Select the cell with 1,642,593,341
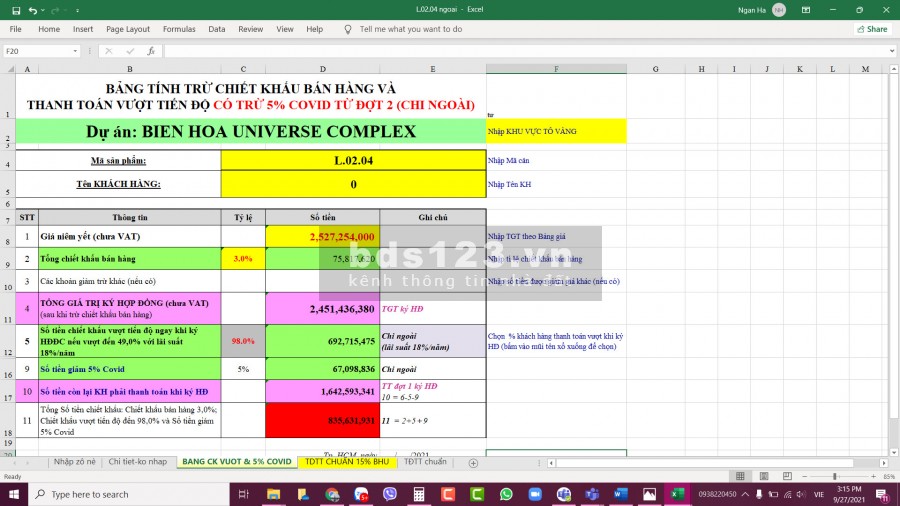Image resolution: width=900 pixels, height=506 pixels. 323,391
